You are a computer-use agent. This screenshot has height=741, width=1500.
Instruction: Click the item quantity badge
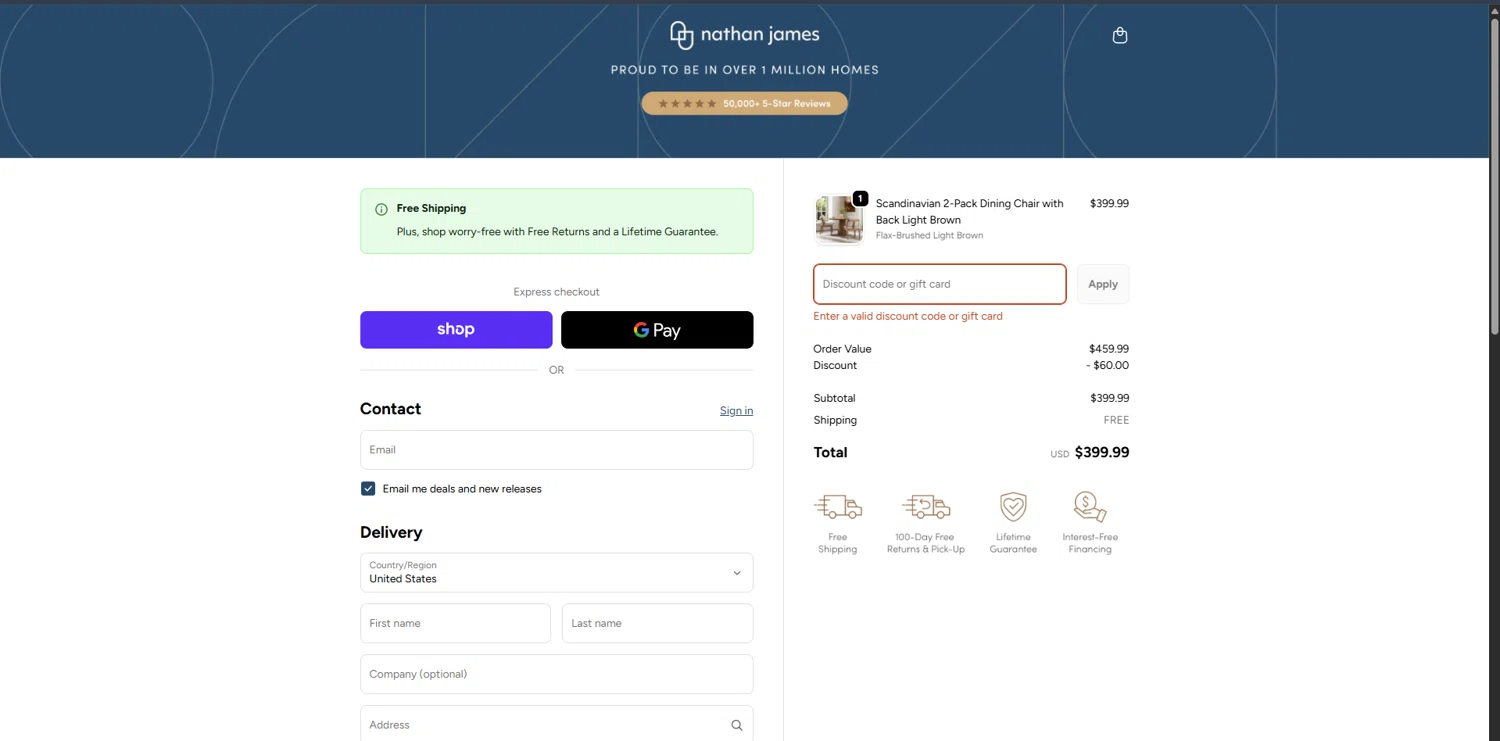coord(860,198)
